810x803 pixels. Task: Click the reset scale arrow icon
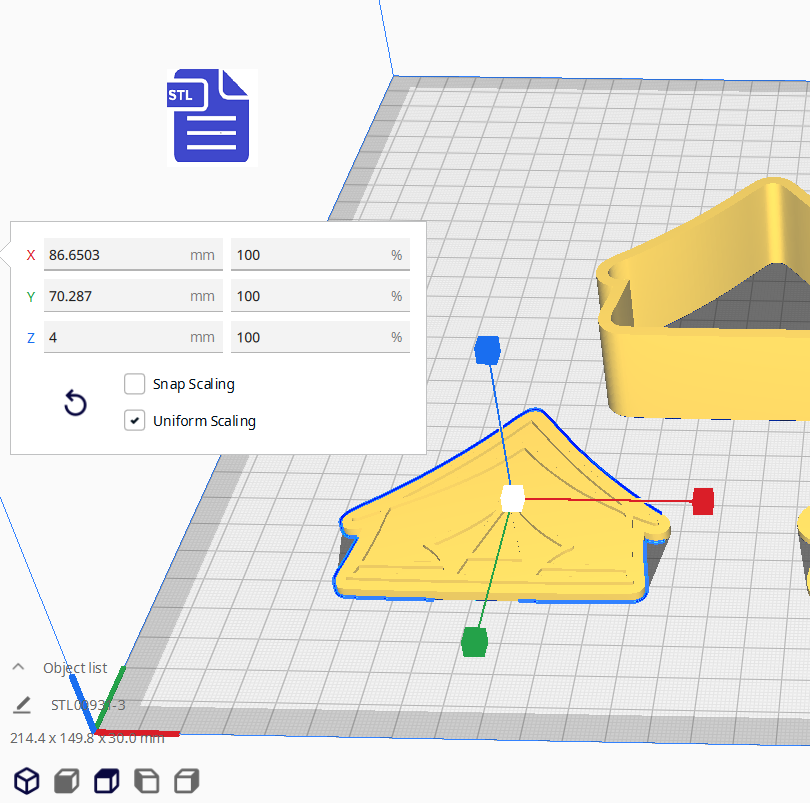(75, 404)
